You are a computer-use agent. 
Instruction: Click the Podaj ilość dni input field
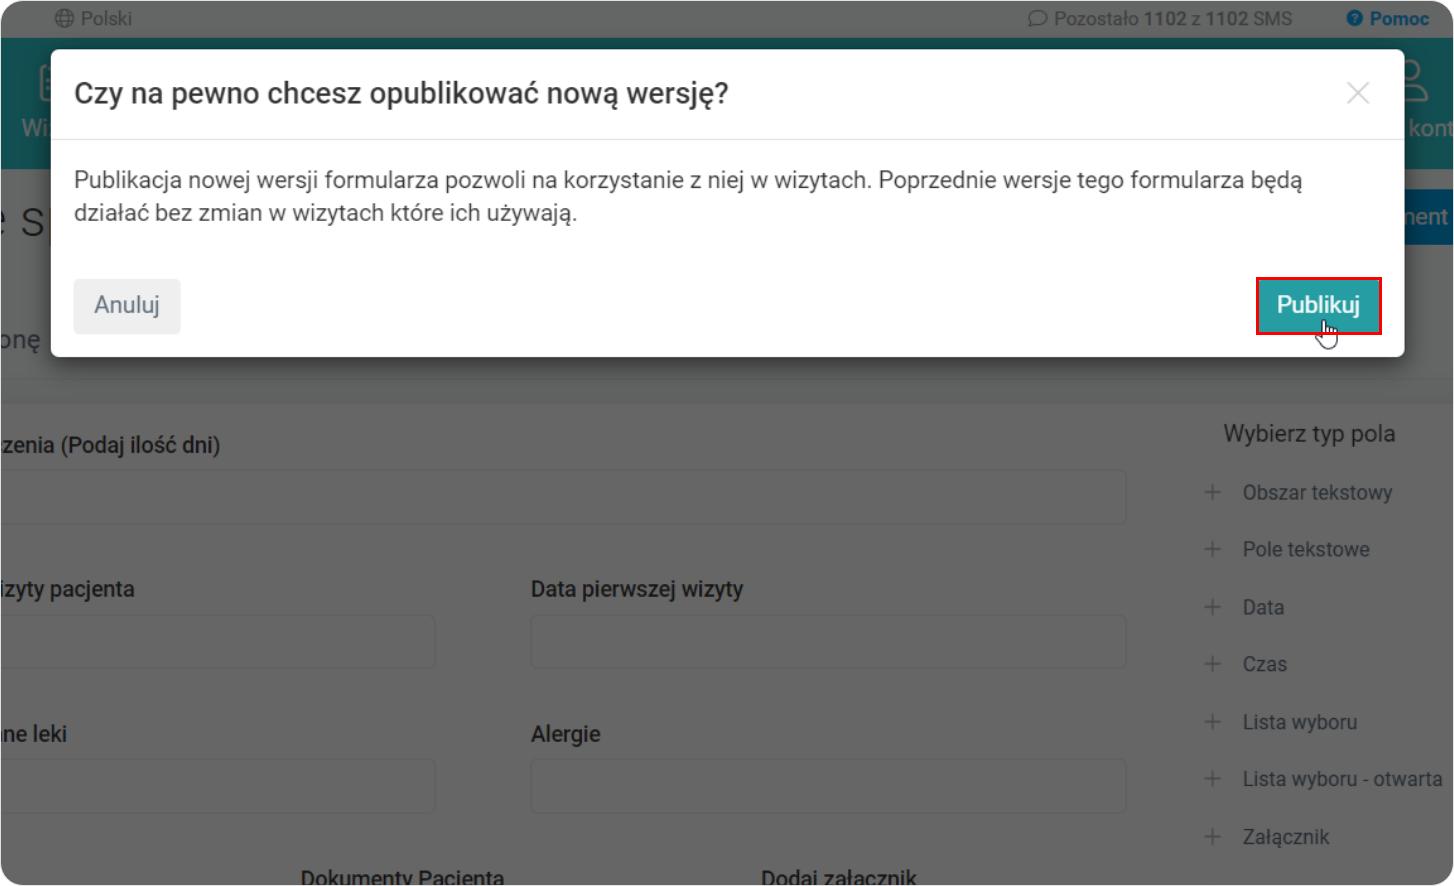click(563, 497)
